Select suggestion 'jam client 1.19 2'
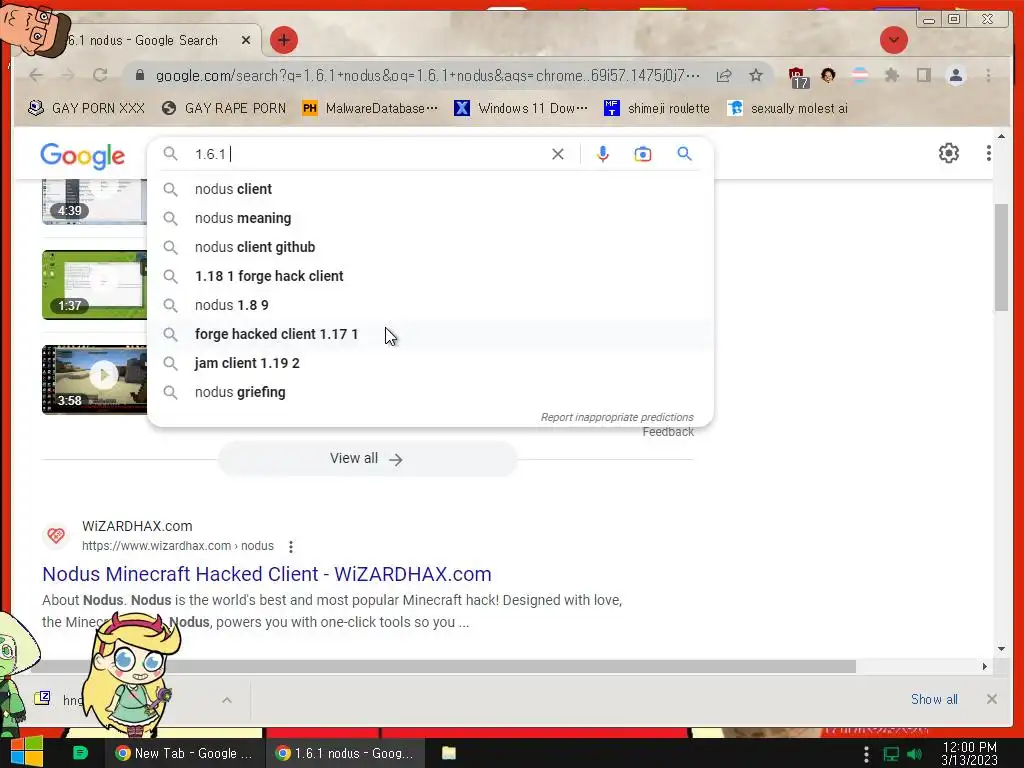 430,363
